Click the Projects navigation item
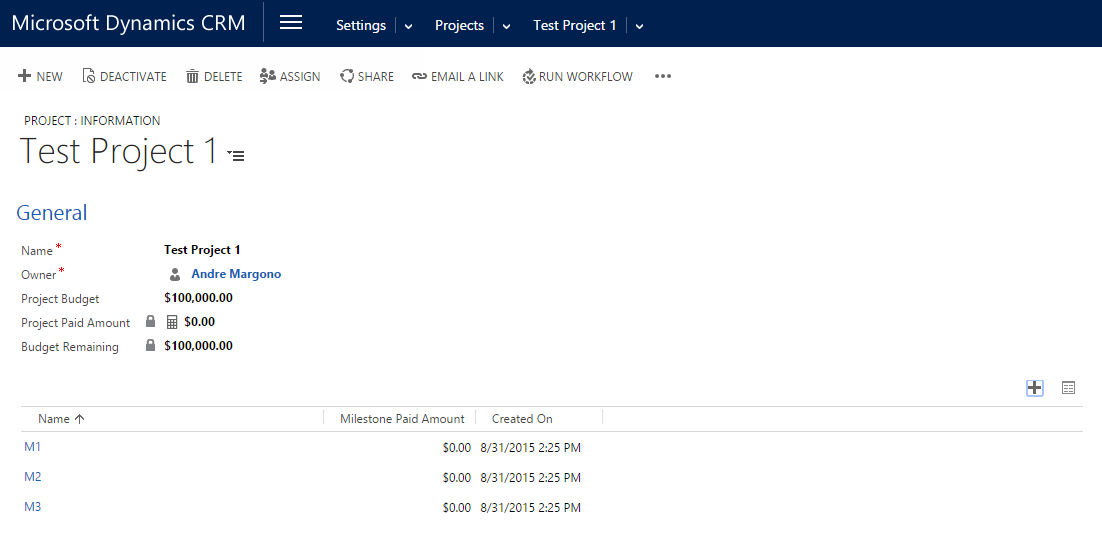Screen dimensions: 1102x541 coord(459,25)
